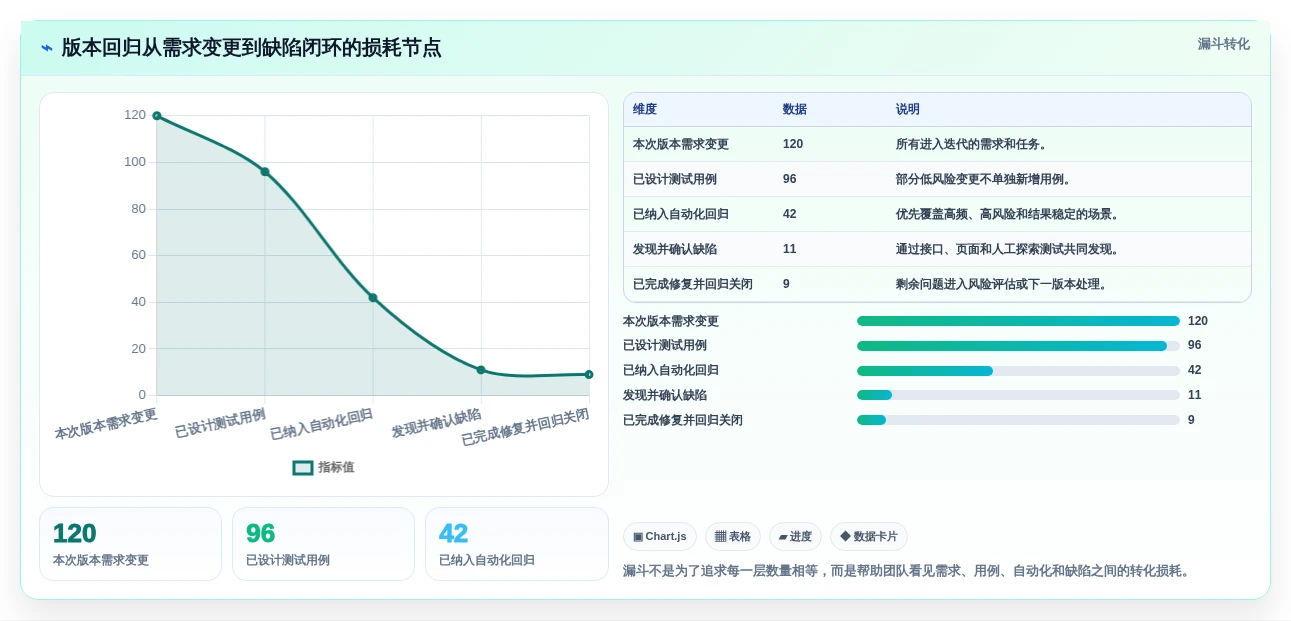The image size is (1291, 621).
Task: Click the chart point for 已纳入自动化回归
Action: [373, 298]
